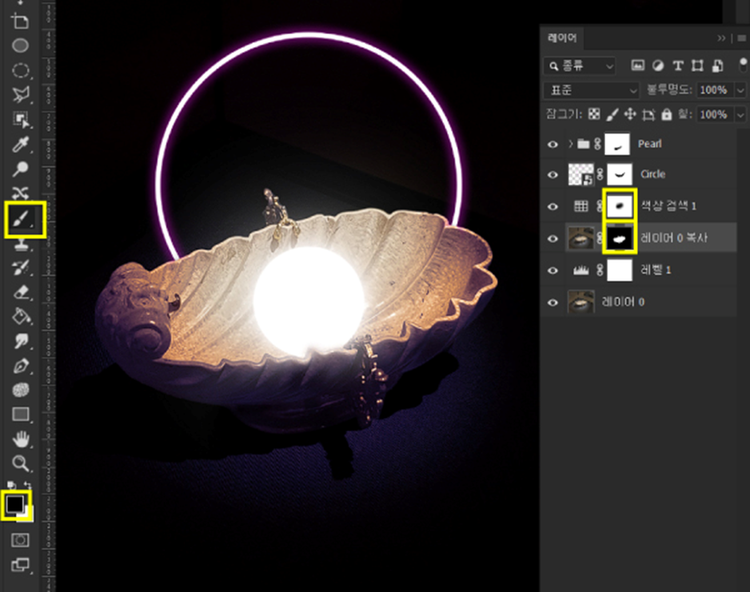This screenshot has width=750, height=592.
Task: Open the 표준 blend mode dropdown
Action: [x=591, y=90]
